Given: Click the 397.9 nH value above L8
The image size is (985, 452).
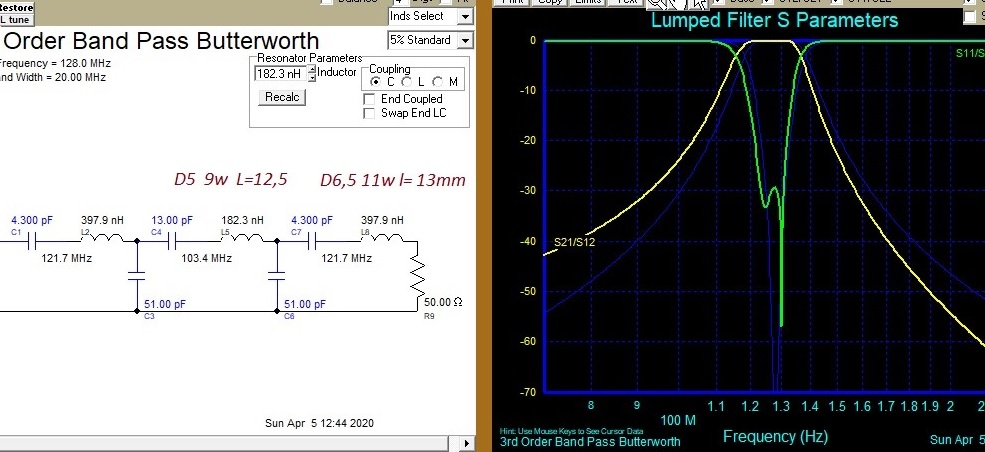Looking at the screenshot, I should click(383, 220).
